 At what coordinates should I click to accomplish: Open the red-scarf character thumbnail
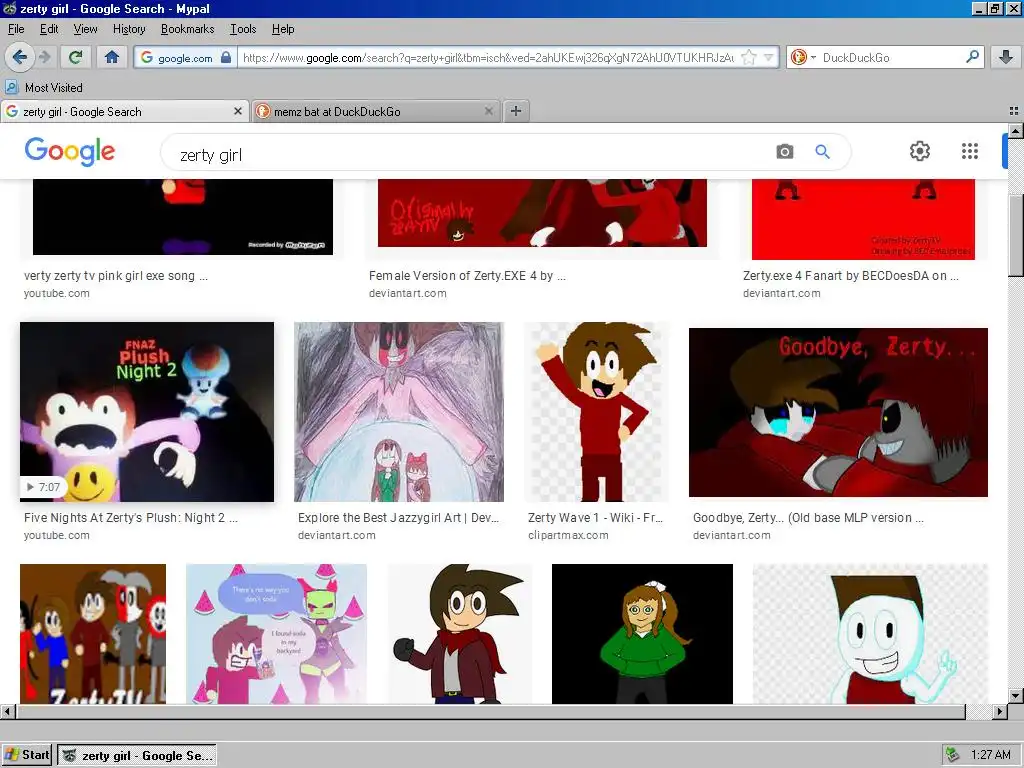[460, 634]
